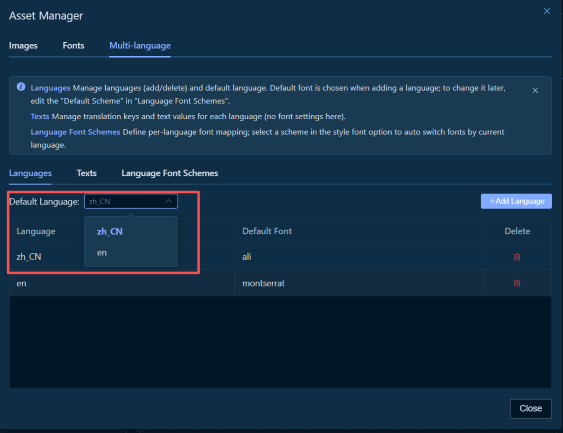Click the info icon in the banner
563x433 pixels.
pyautogui.click(x=21, y=87)
